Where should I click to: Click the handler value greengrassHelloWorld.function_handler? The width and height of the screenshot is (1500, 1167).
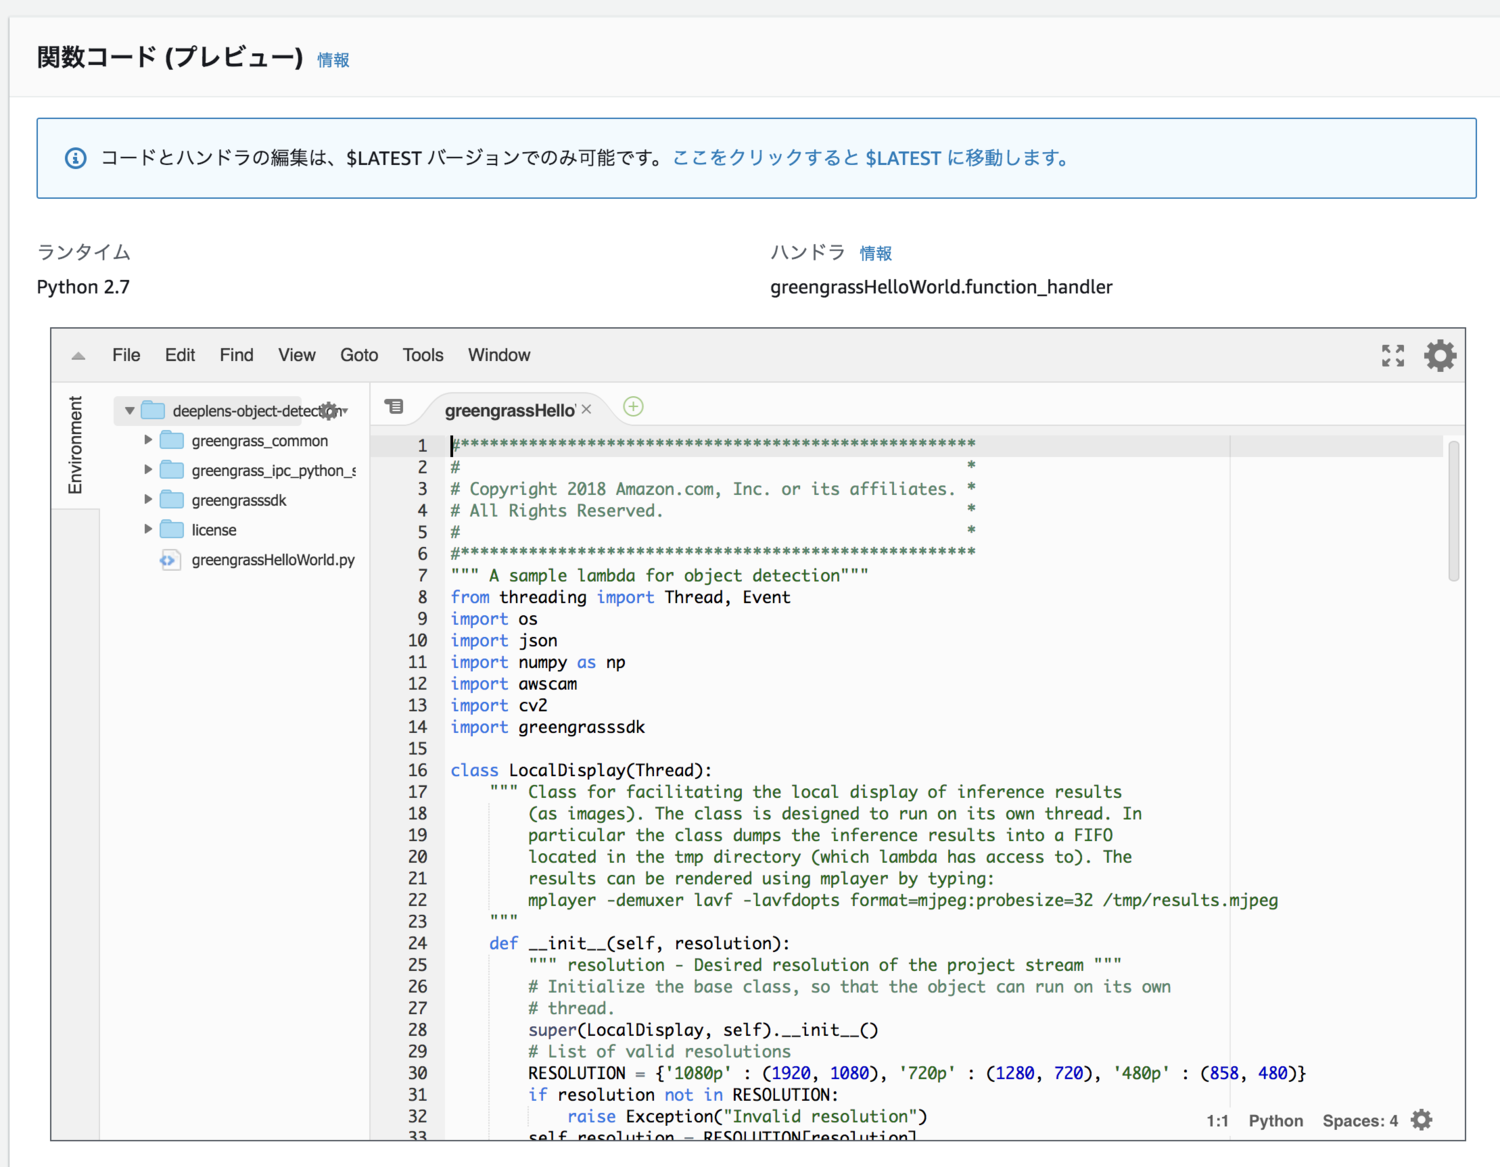pos(941,287)
